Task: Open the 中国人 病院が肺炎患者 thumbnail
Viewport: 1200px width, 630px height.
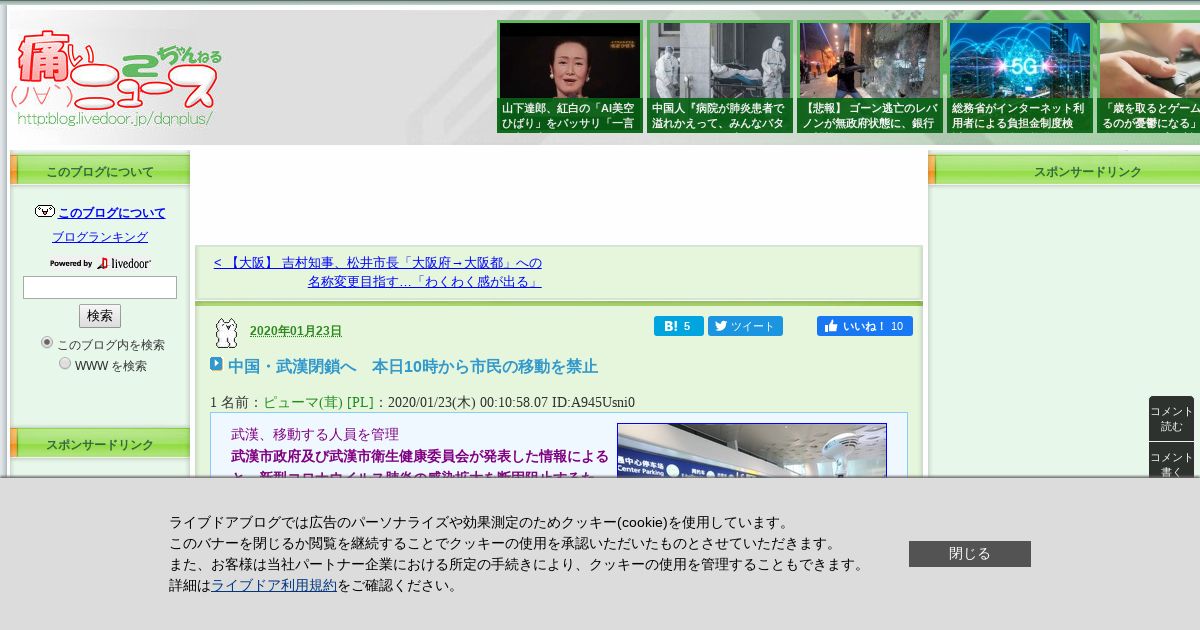Action: click(720, 77)
